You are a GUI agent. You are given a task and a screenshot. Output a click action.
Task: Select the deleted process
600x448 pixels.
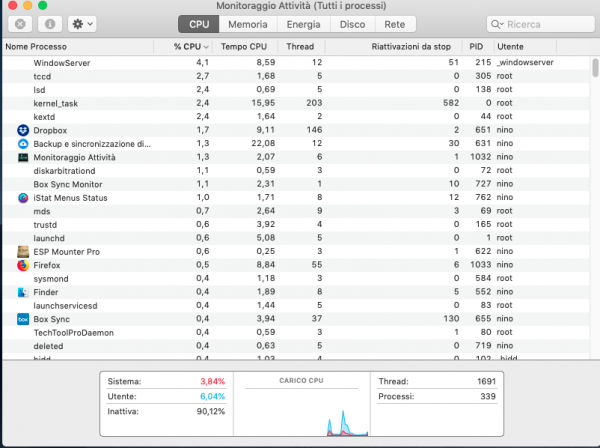click(296, 346)
